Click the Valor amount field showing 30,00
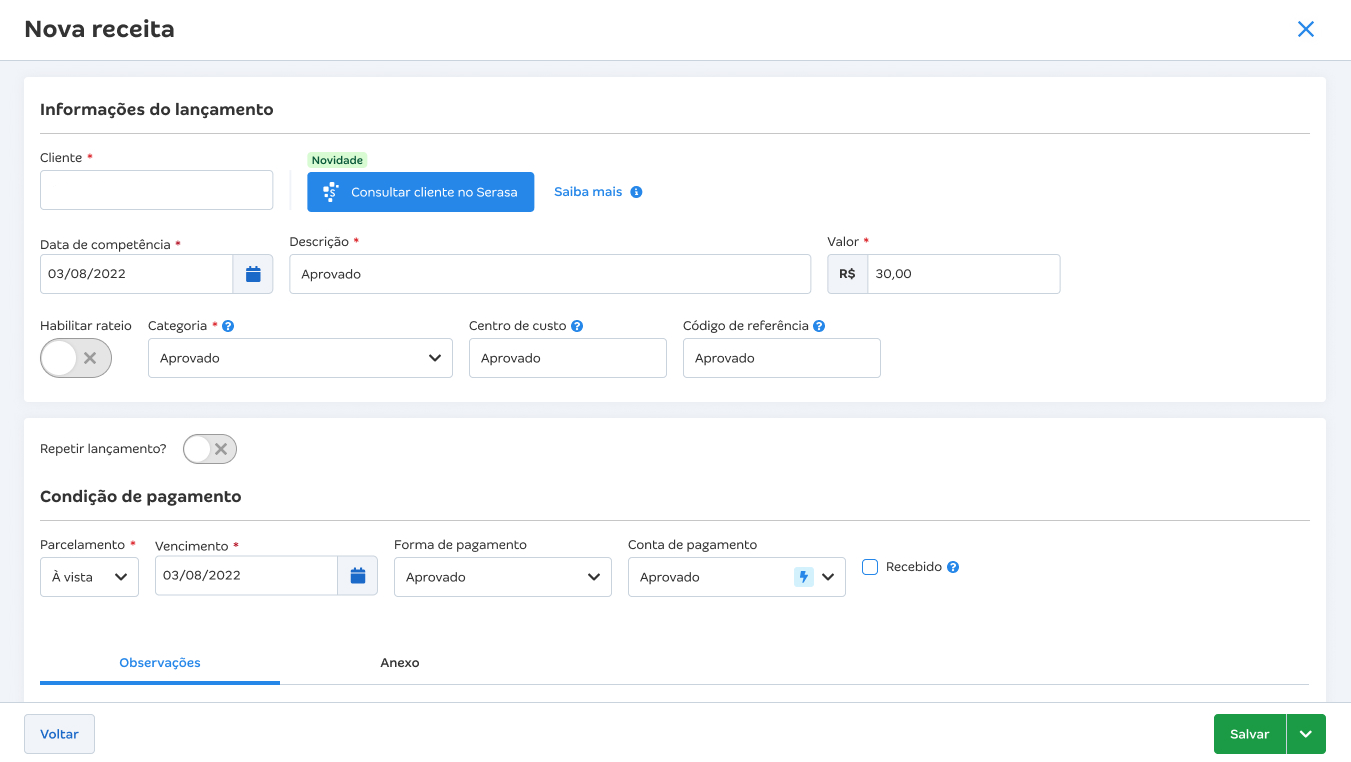The image size is (1351, 762). click(963, 274)
